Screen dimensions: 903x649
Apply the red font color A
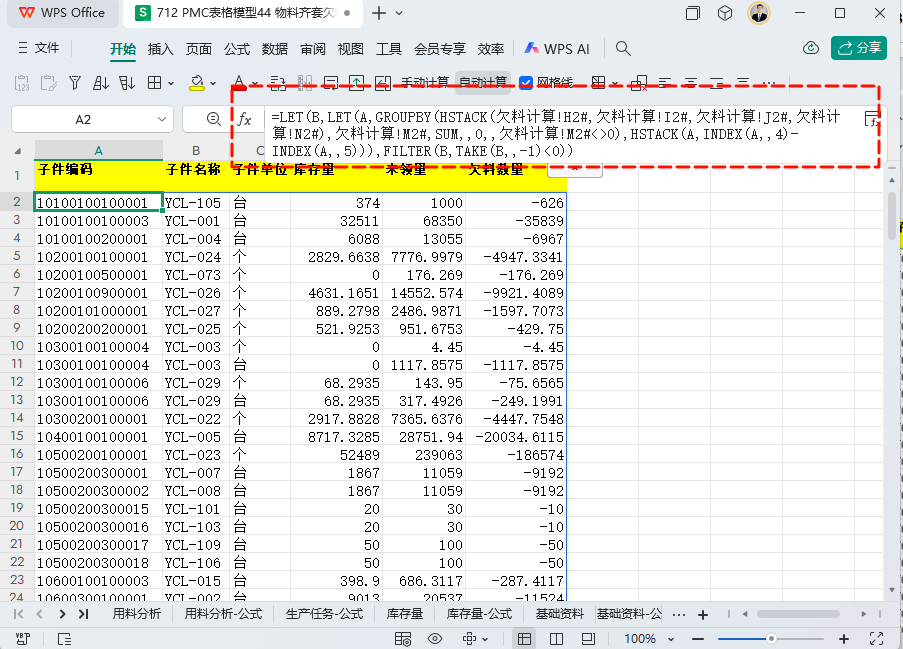[239, 84]
